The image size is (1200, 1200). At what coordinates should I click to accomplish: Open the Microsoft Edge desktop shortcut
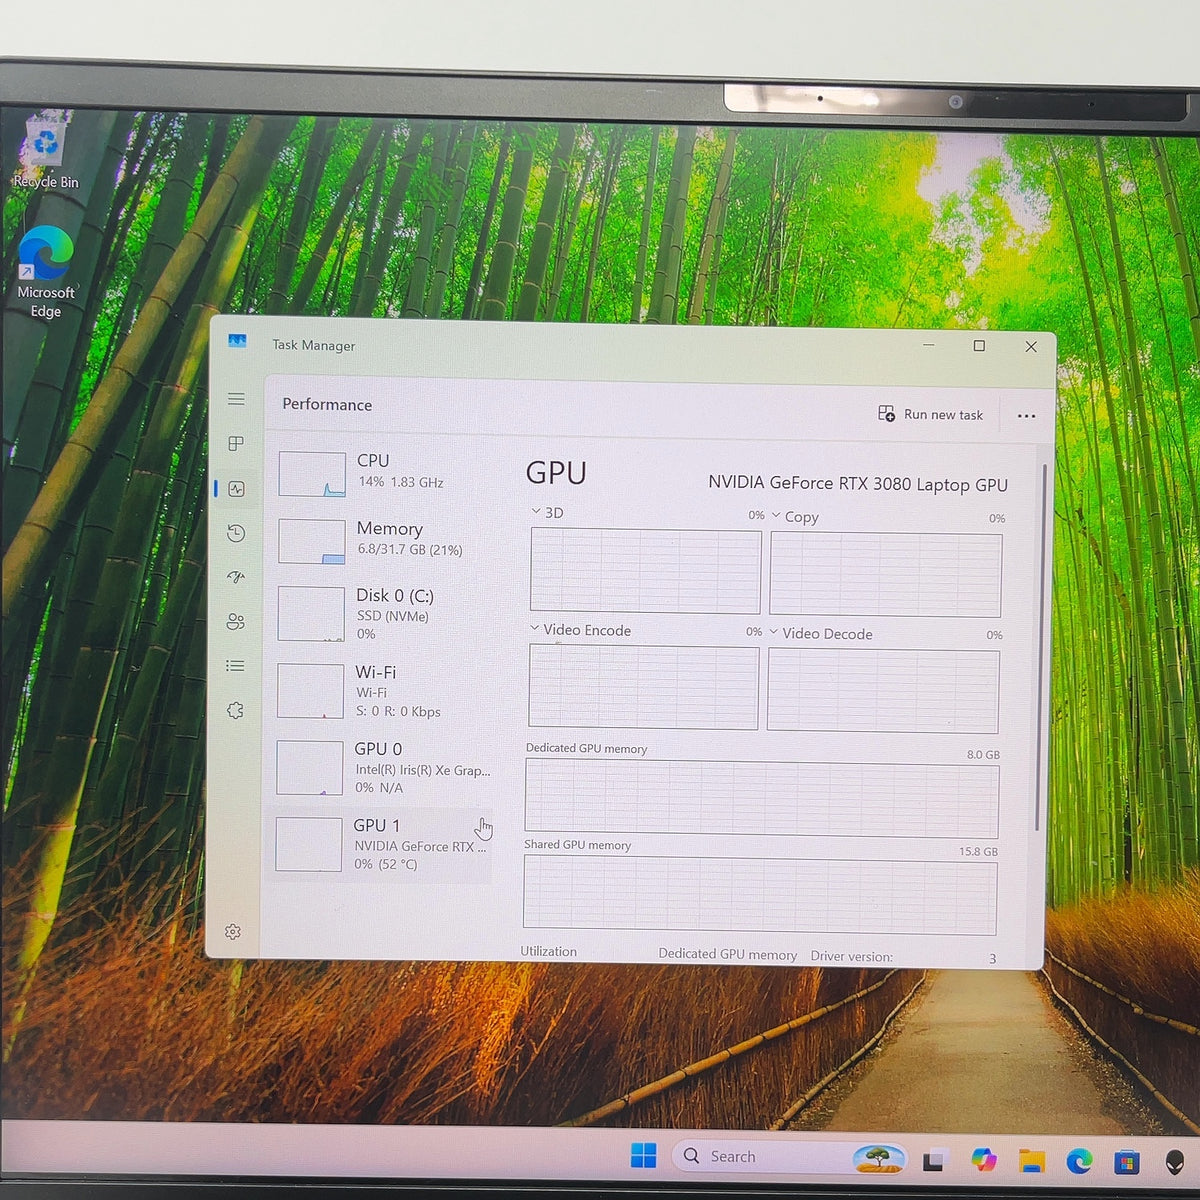click(46, 272)
